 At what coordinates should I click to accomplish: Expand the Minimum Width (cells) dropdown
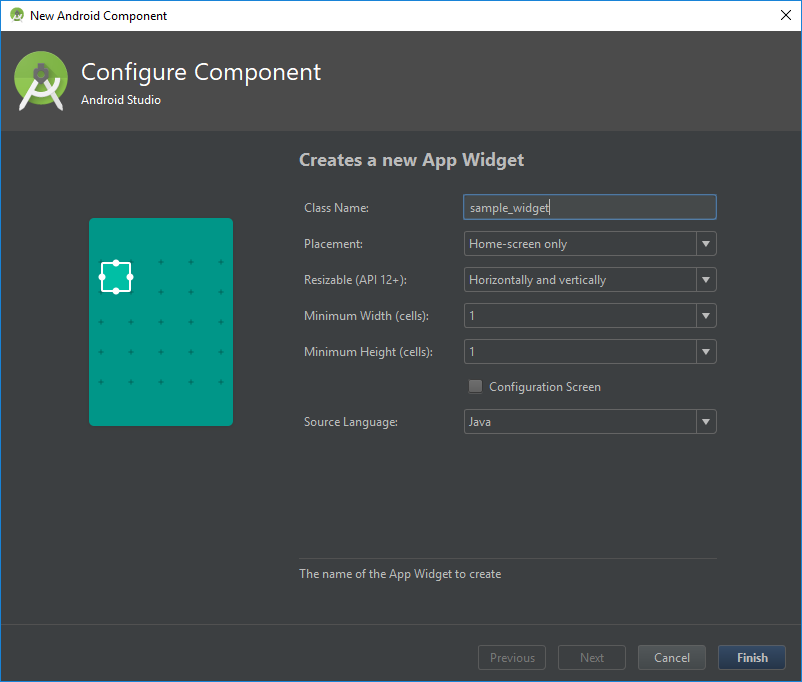590,316
